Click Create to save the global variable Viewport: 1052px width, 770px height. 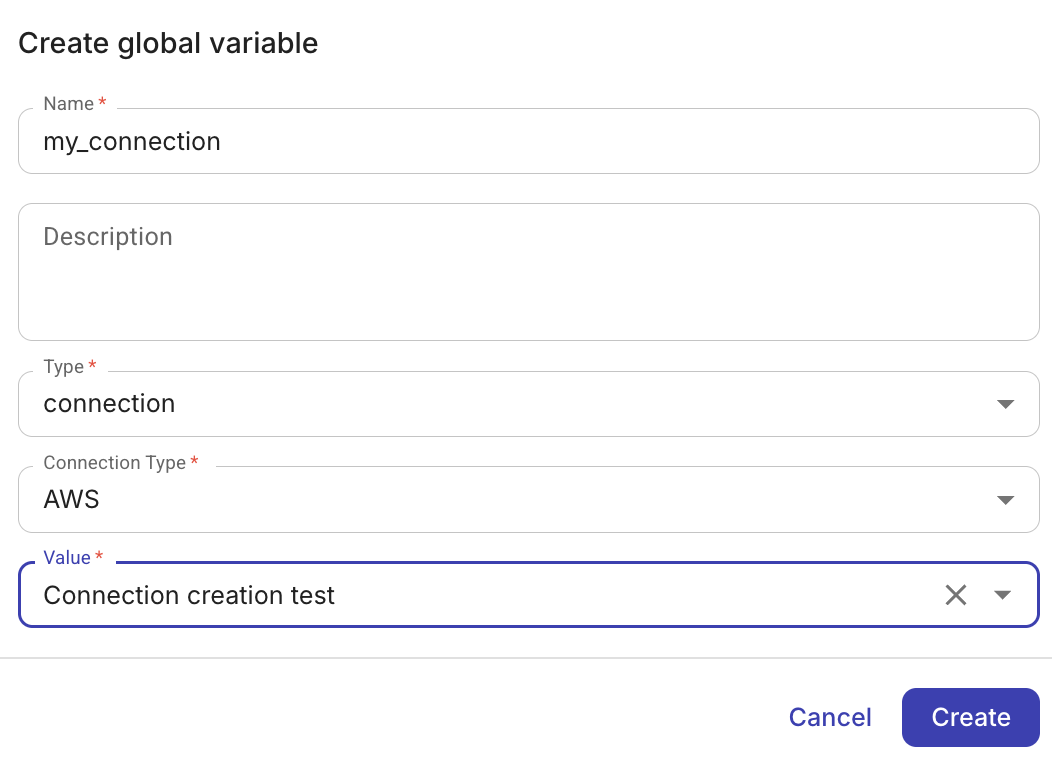coord(970,717)
